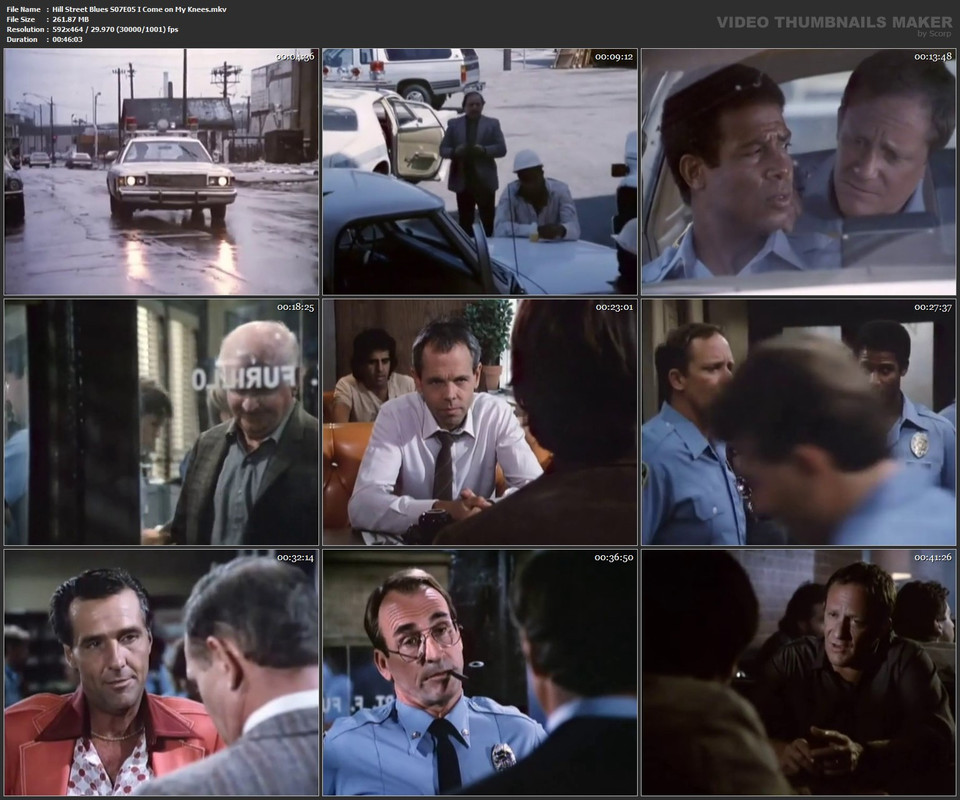The height and width of the screenshot is (800, 960).
Task: Click the timestamp '00:04:36' label
Action: pyautogui.click(x=295, y=56)
